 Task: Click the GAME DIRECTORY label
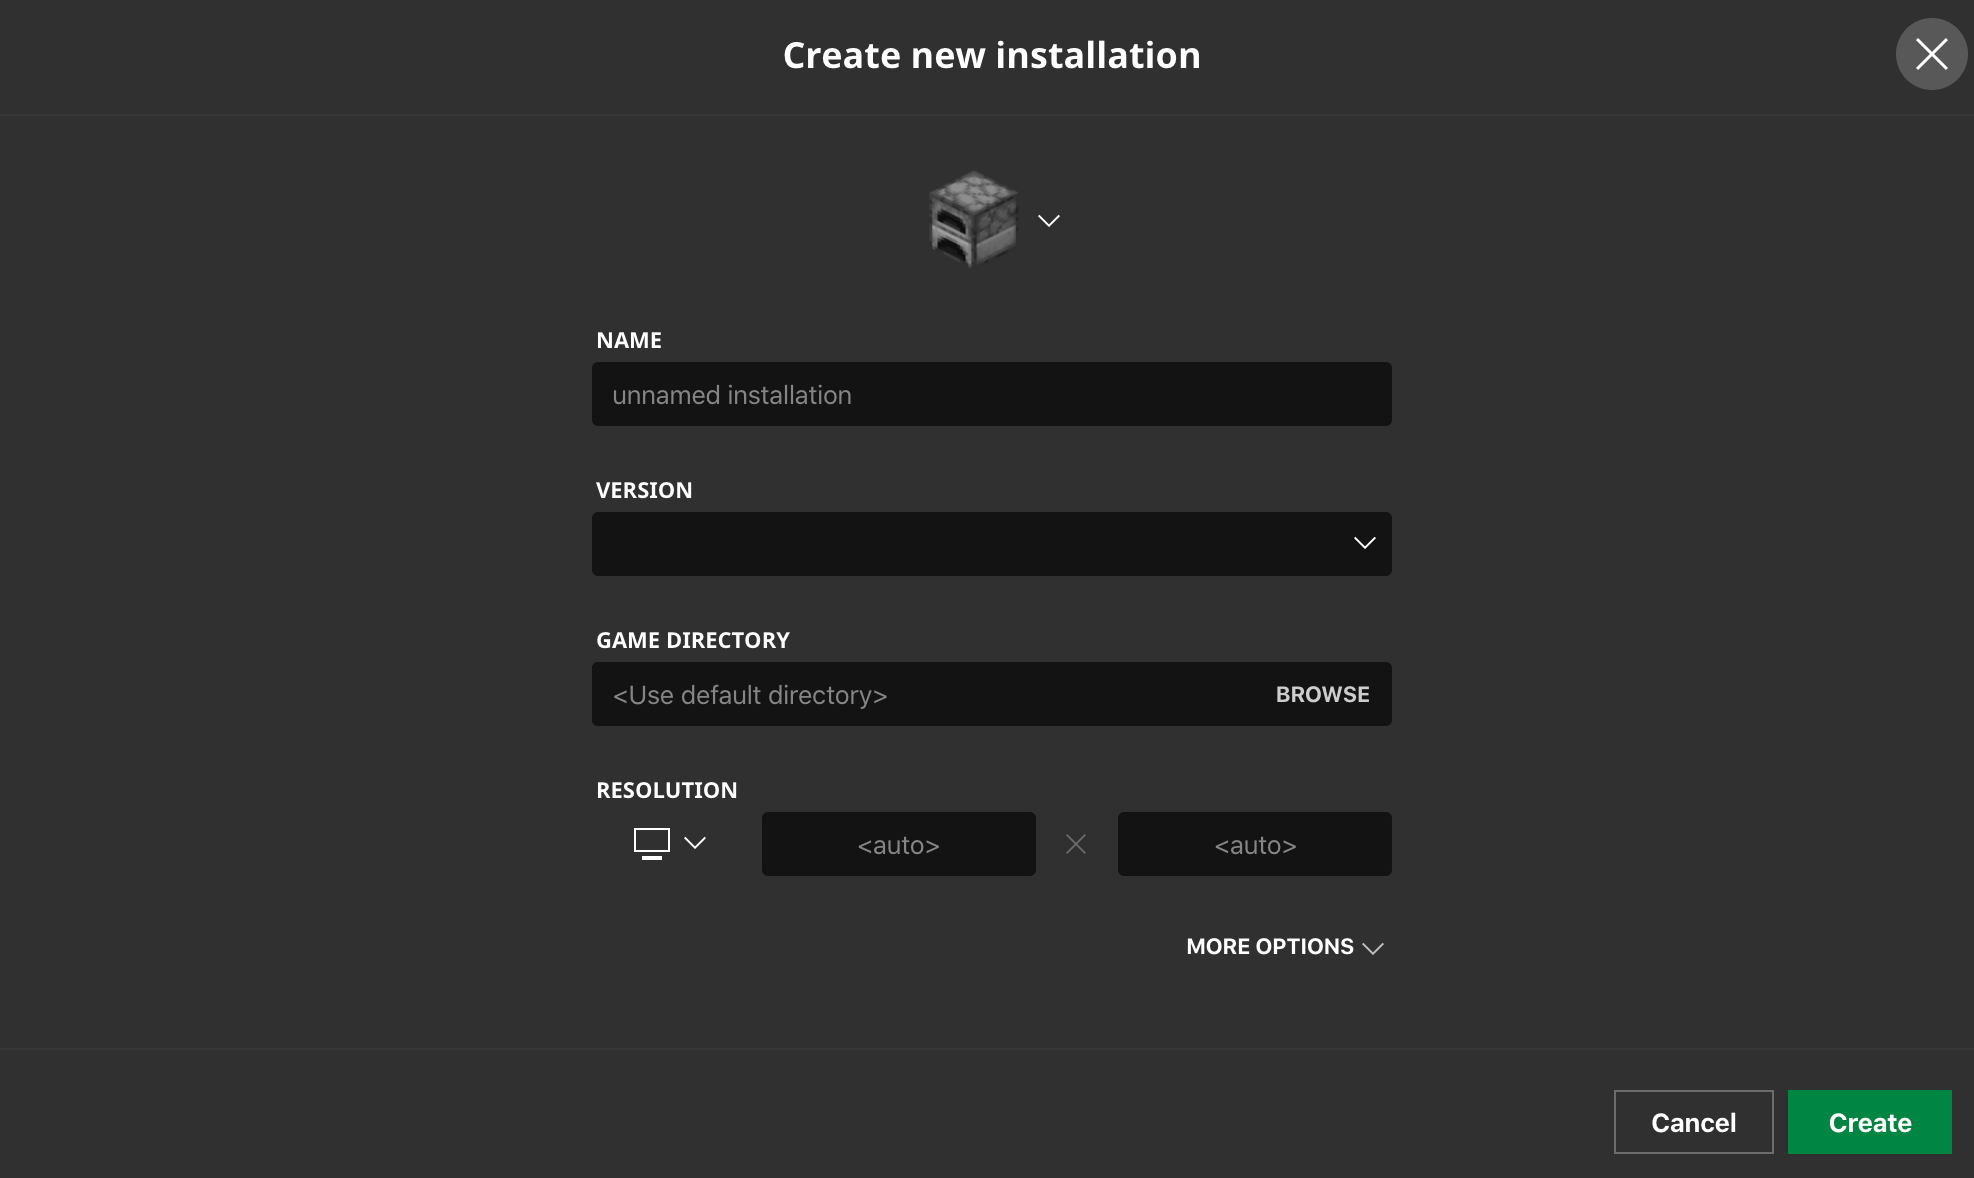(x=692, y=640)
